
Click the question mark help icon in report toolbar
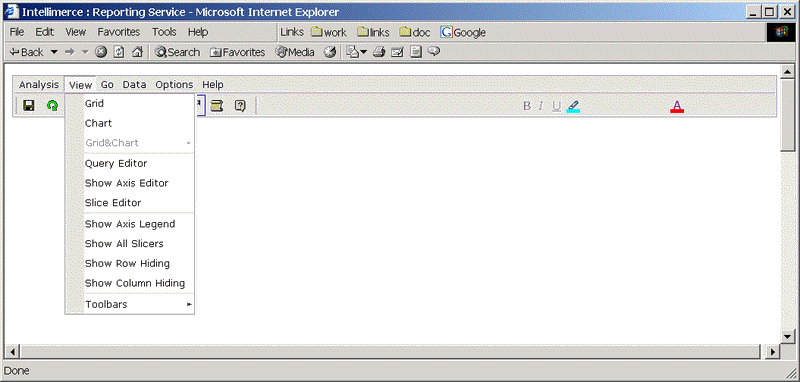pyautogui.click(x=240, y=106)
